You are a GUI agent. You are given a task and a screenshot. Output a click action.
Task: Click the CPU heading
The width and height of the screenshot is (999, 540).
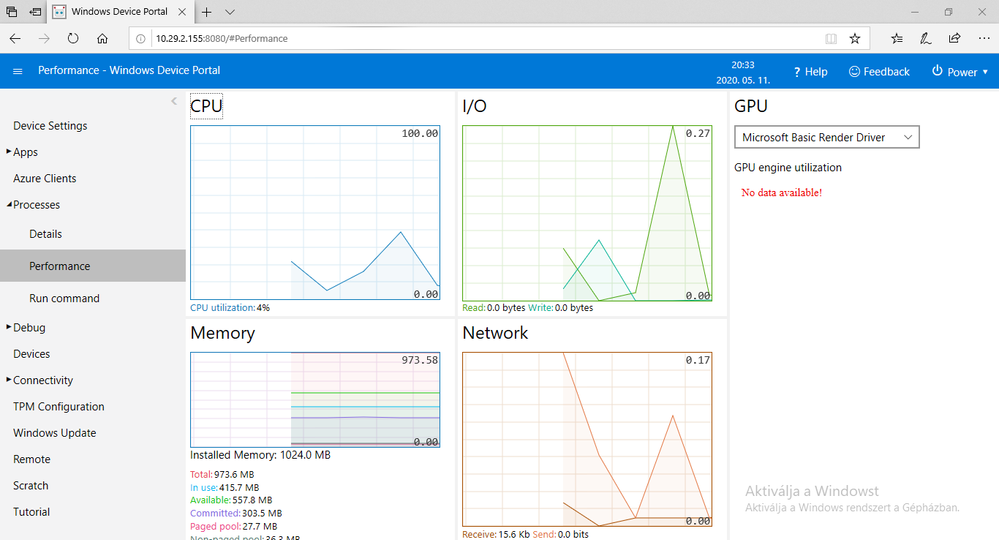206,106
